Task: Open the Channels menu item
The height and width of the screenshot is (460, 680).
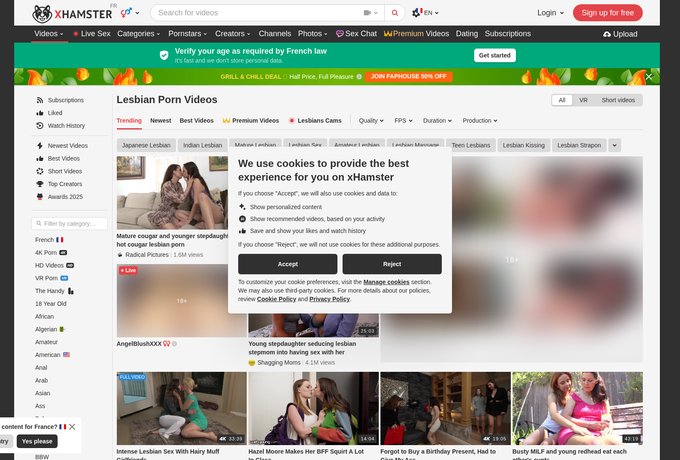Action: coord(275,34)
